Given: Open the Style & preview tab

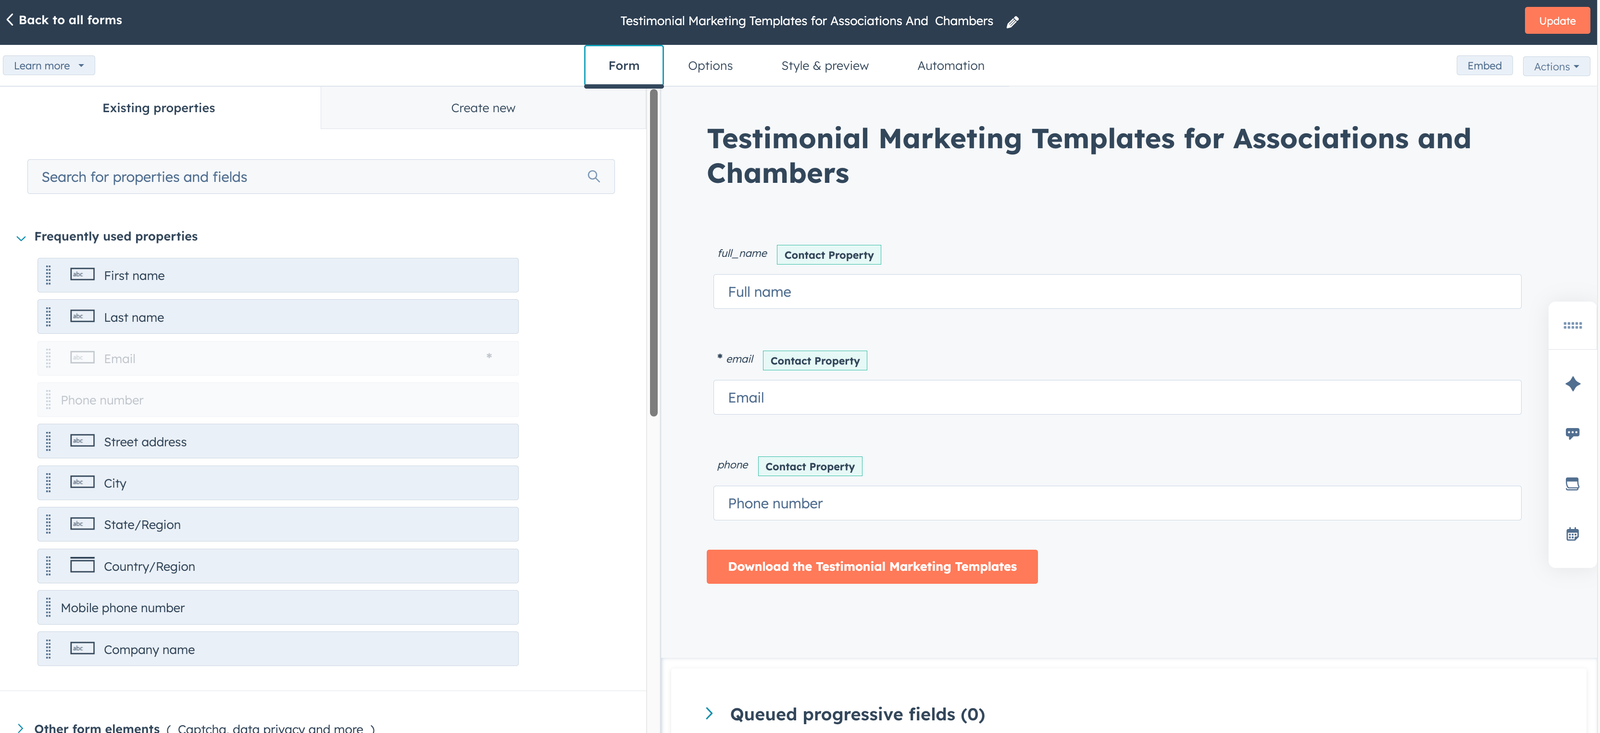Looking at the screenshot, I should 825,66.
